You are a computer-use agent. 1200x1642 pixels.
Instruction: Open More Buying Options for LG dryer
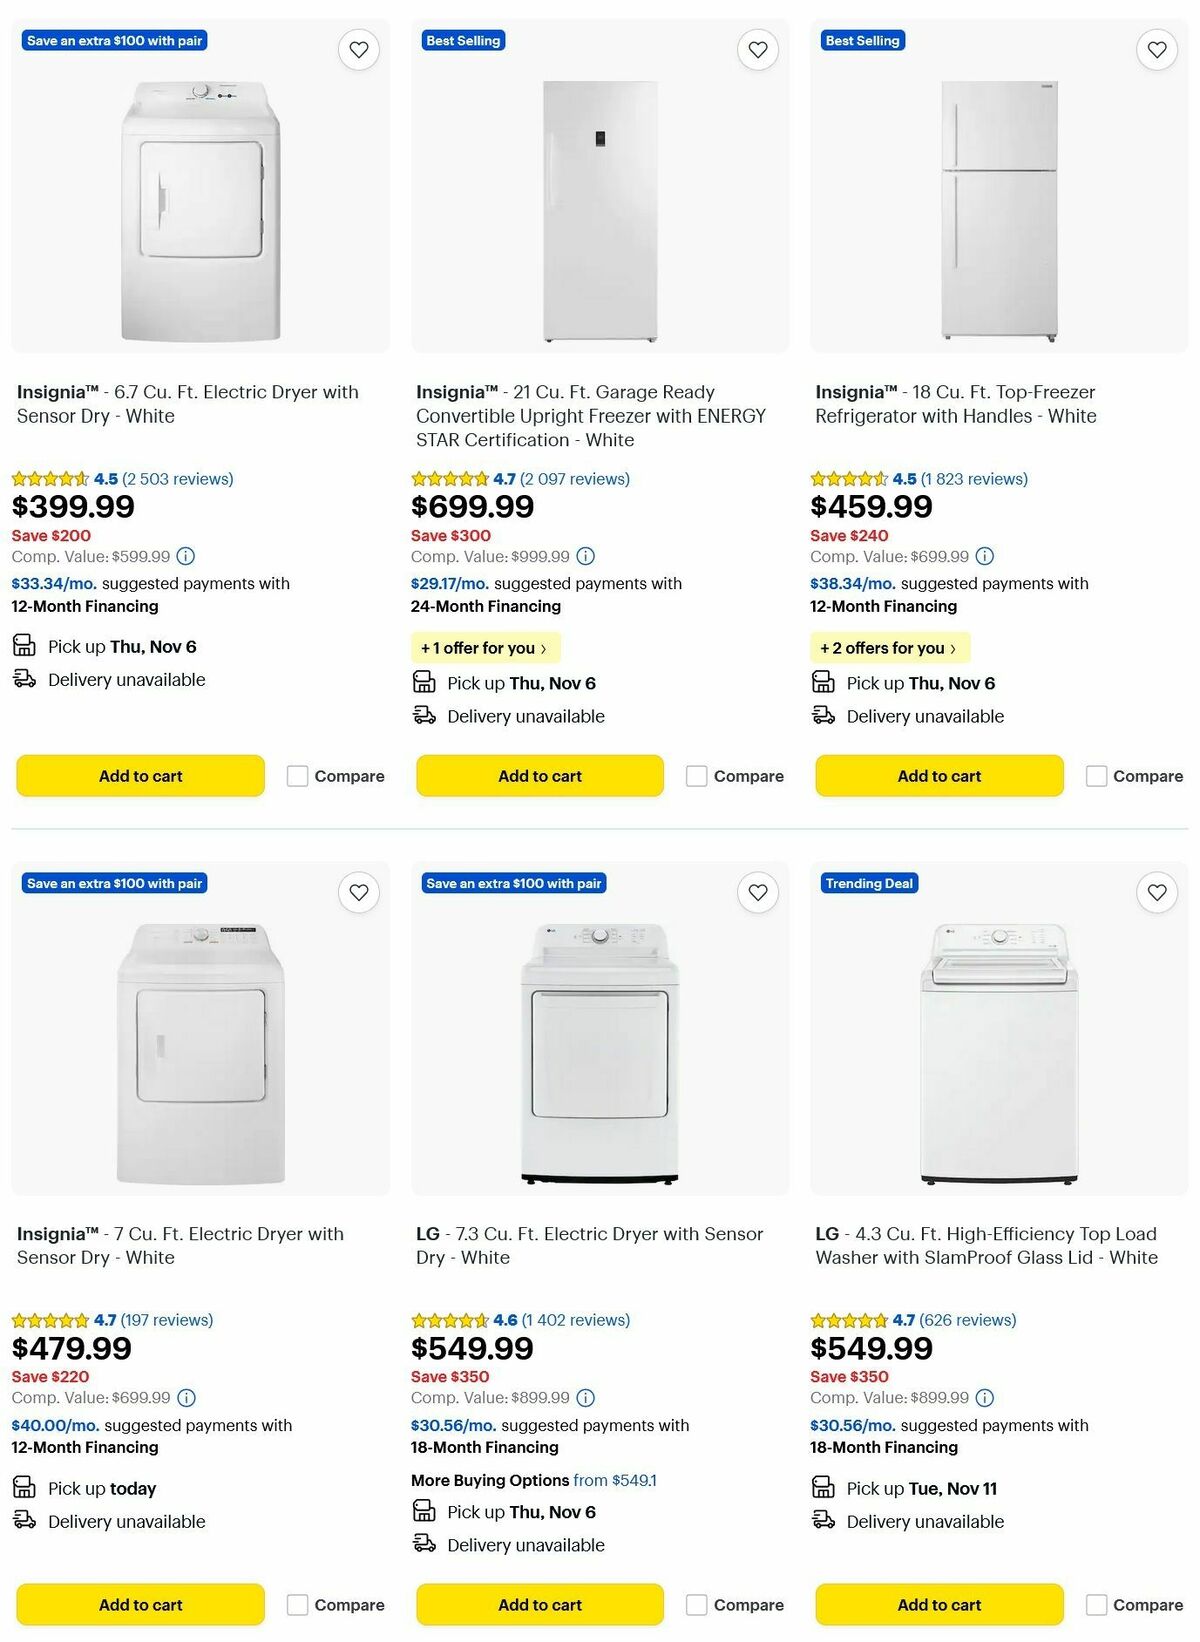coord(489,1480)
